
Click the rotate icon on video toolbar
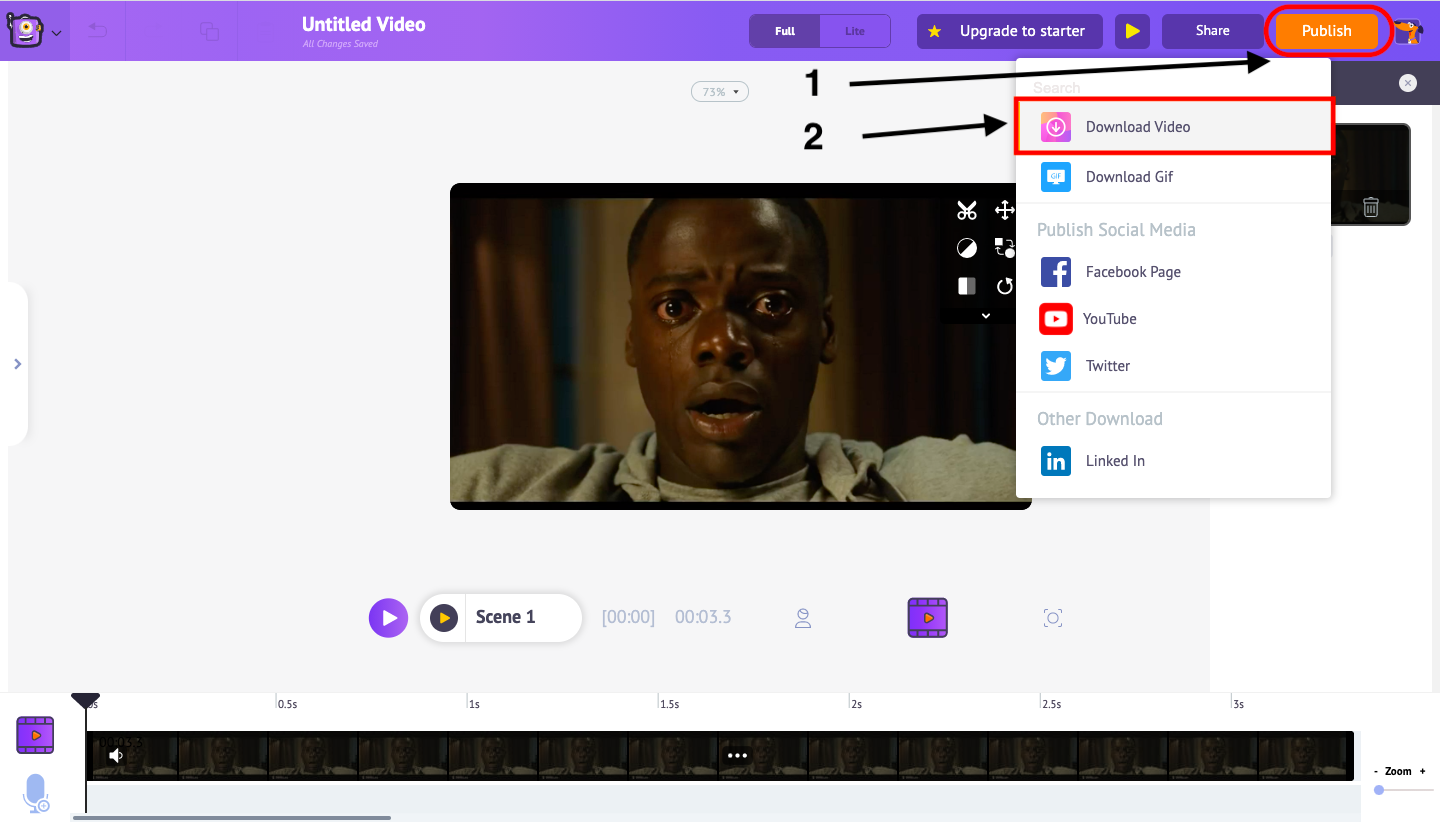[1004, 287]
